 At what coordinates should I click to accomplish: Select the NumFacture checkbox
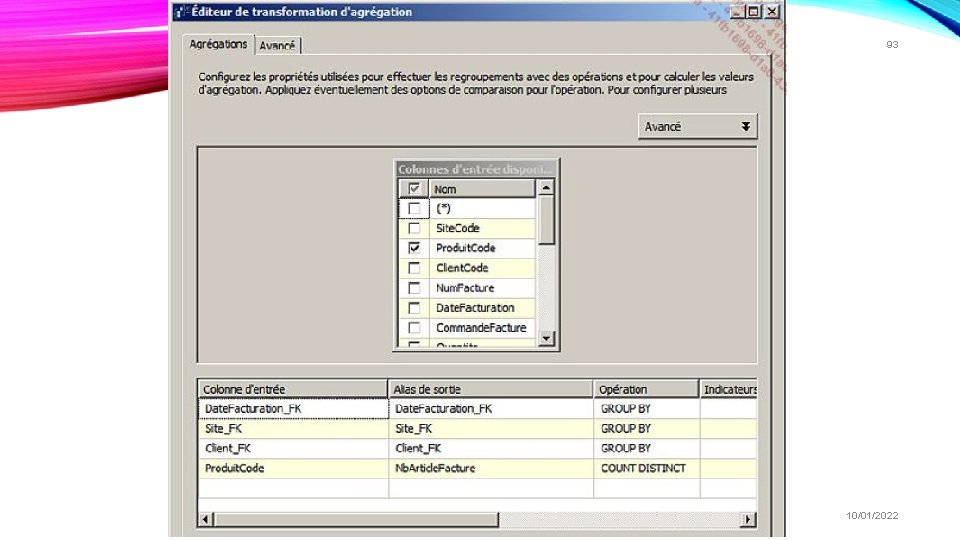pyautogui.click(x=414, y=288)
